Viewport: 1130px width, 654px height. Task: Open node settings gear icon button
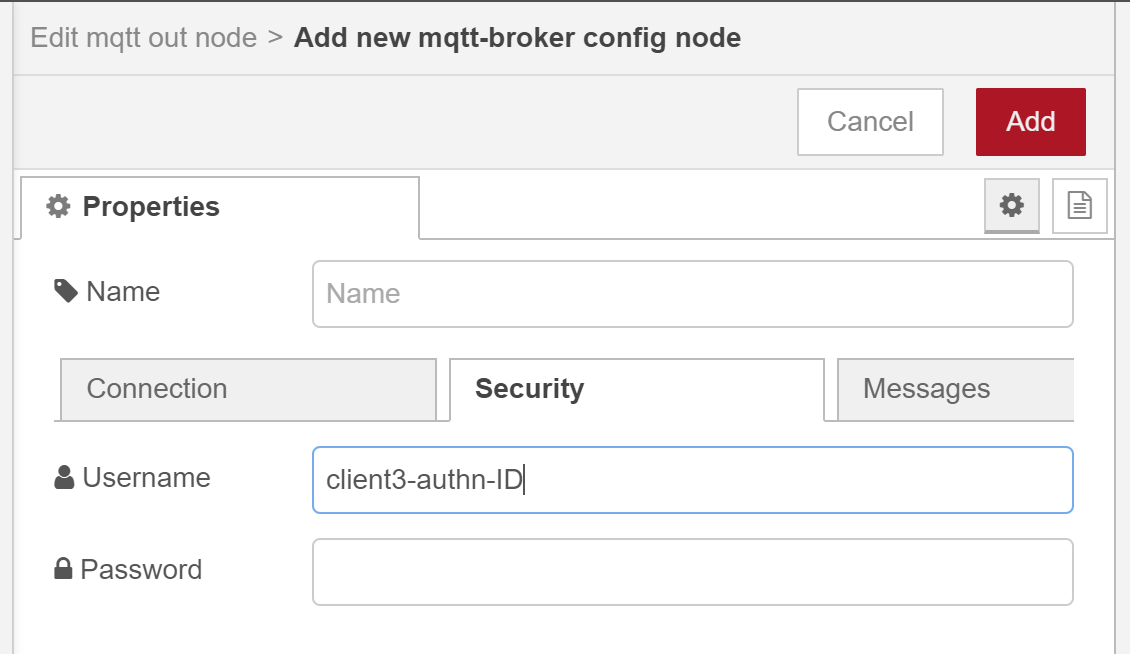1012,206
